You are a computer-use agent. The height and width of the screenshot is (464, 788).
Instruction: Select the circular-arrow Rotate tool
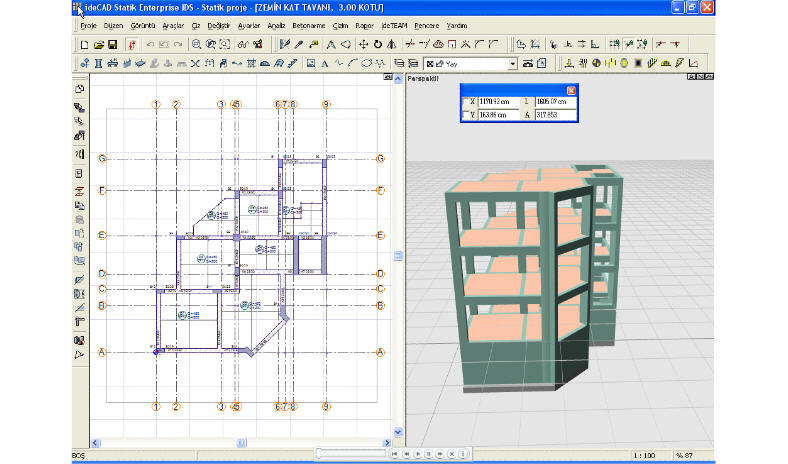[x=377, y=45]
